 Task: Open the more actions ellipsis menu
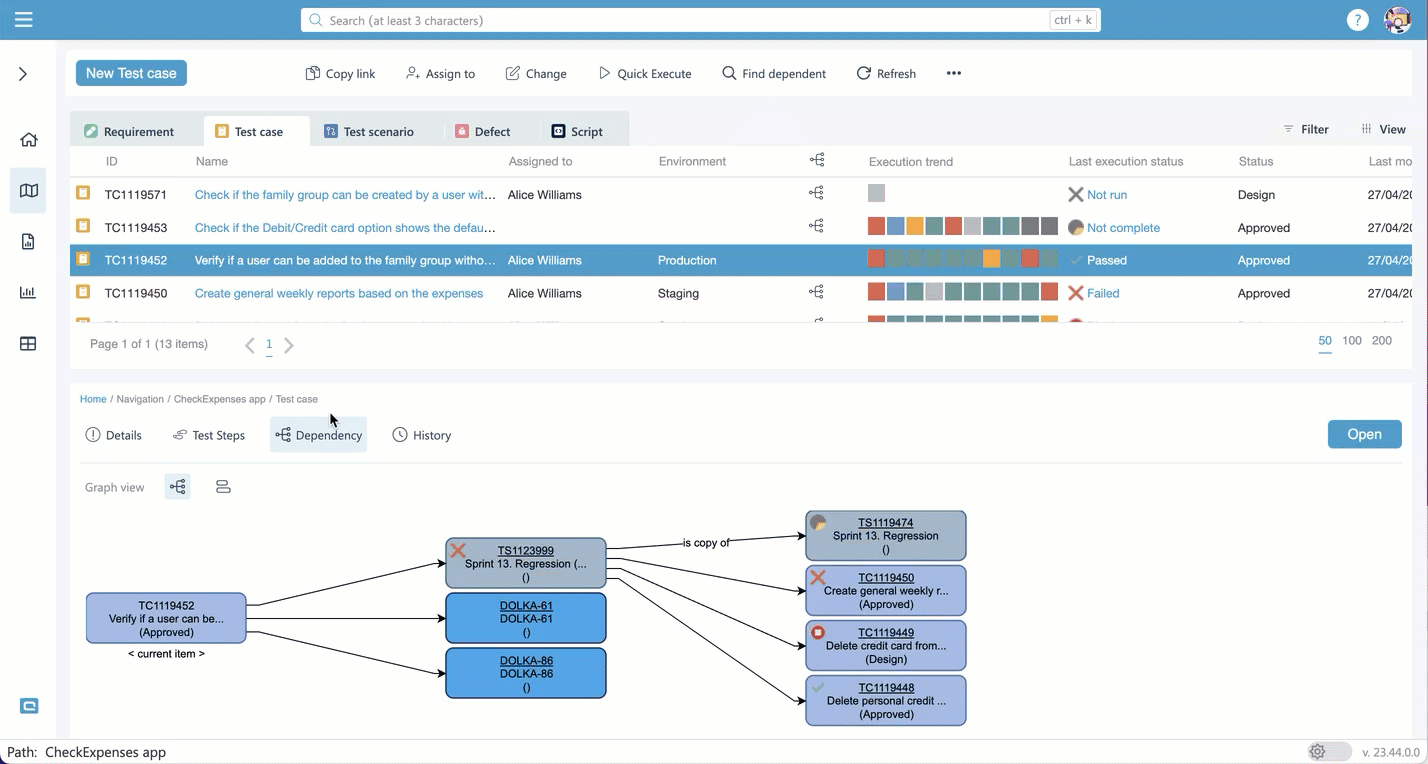pos(953,73)
